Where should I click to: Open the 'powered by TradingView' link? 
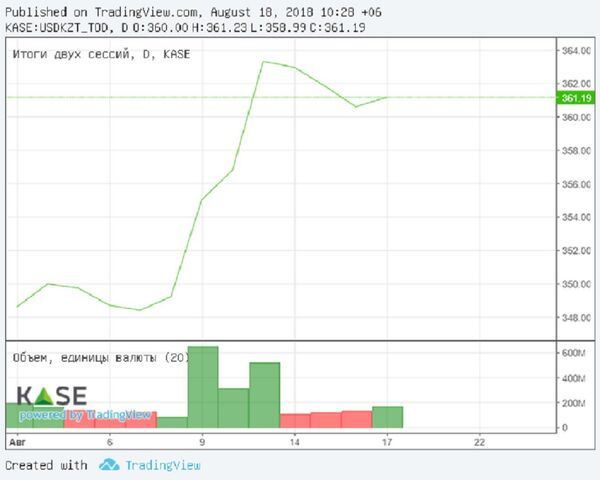tap(85, 415)
